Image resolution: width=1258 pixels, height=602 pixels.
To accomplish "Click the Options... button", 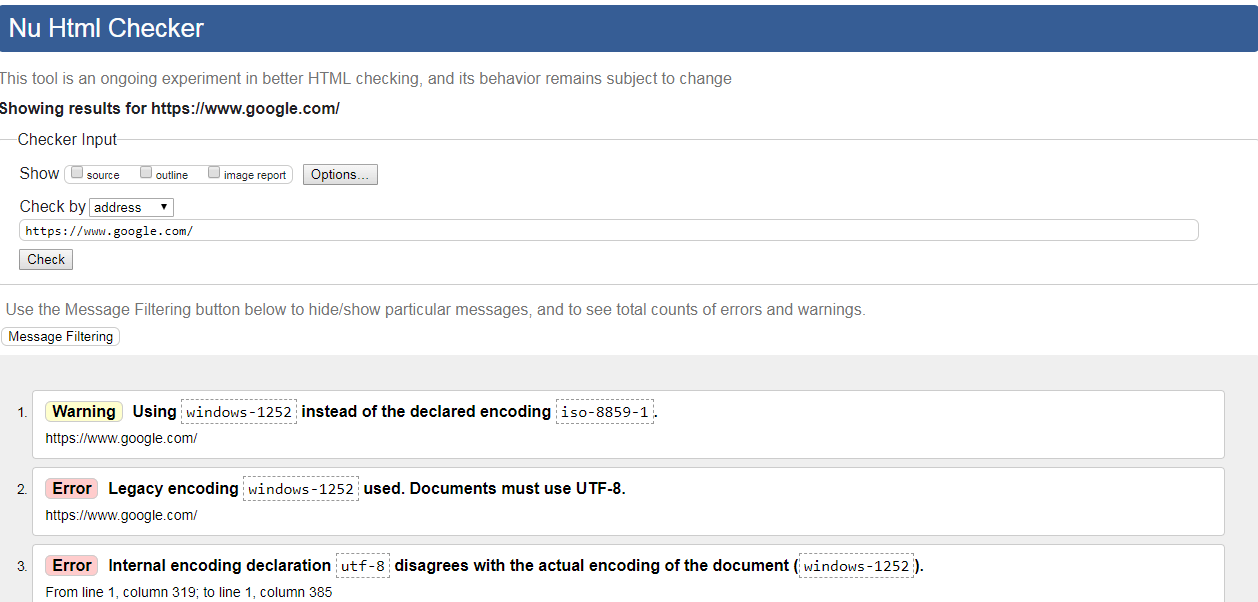I will tap(340, 175).
